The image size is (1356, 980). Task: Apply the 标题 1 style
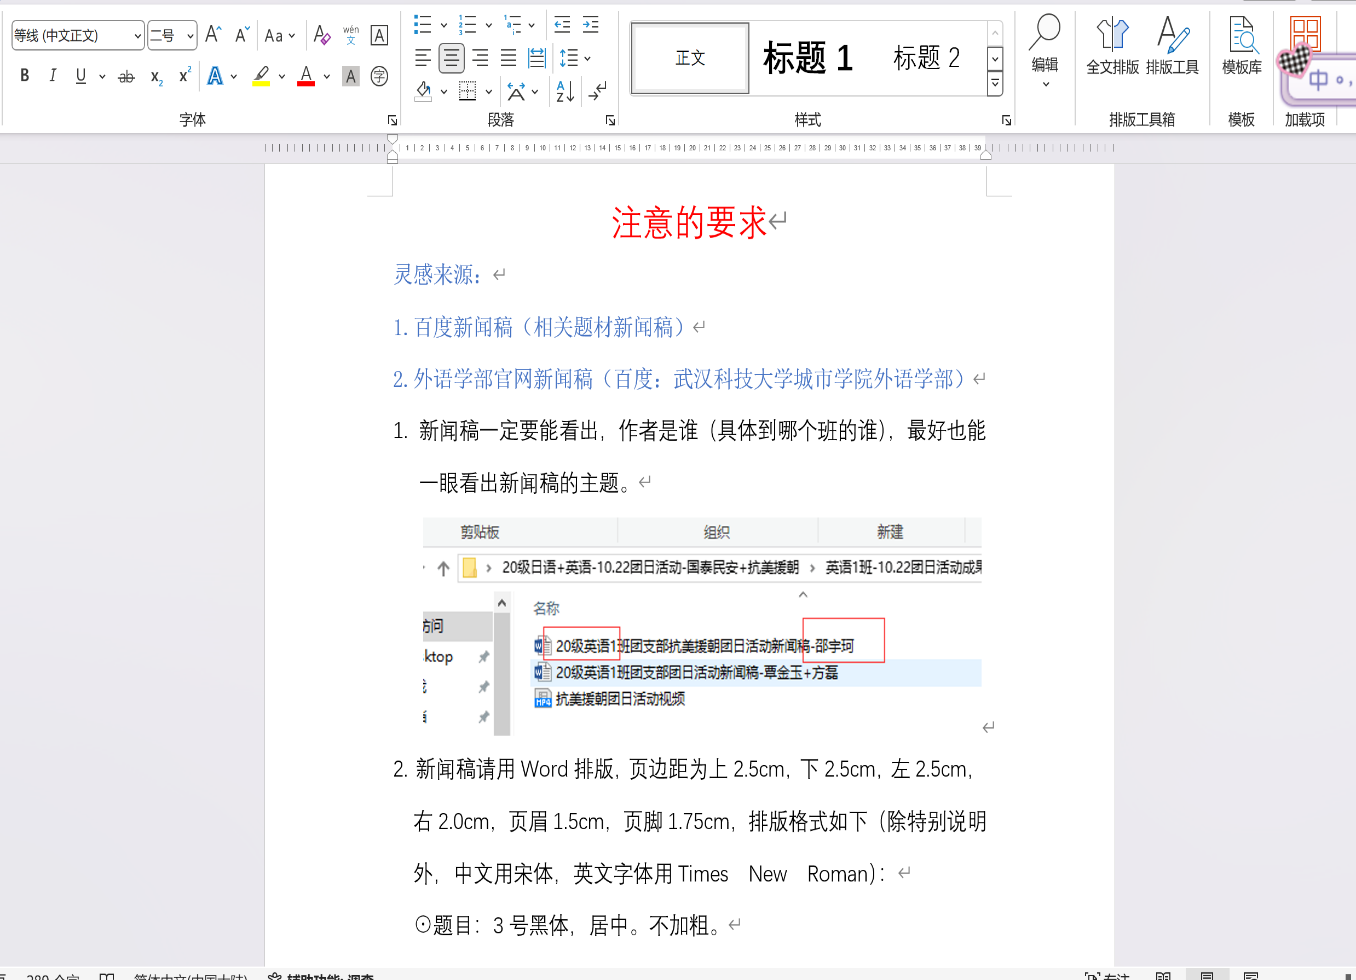808,59
